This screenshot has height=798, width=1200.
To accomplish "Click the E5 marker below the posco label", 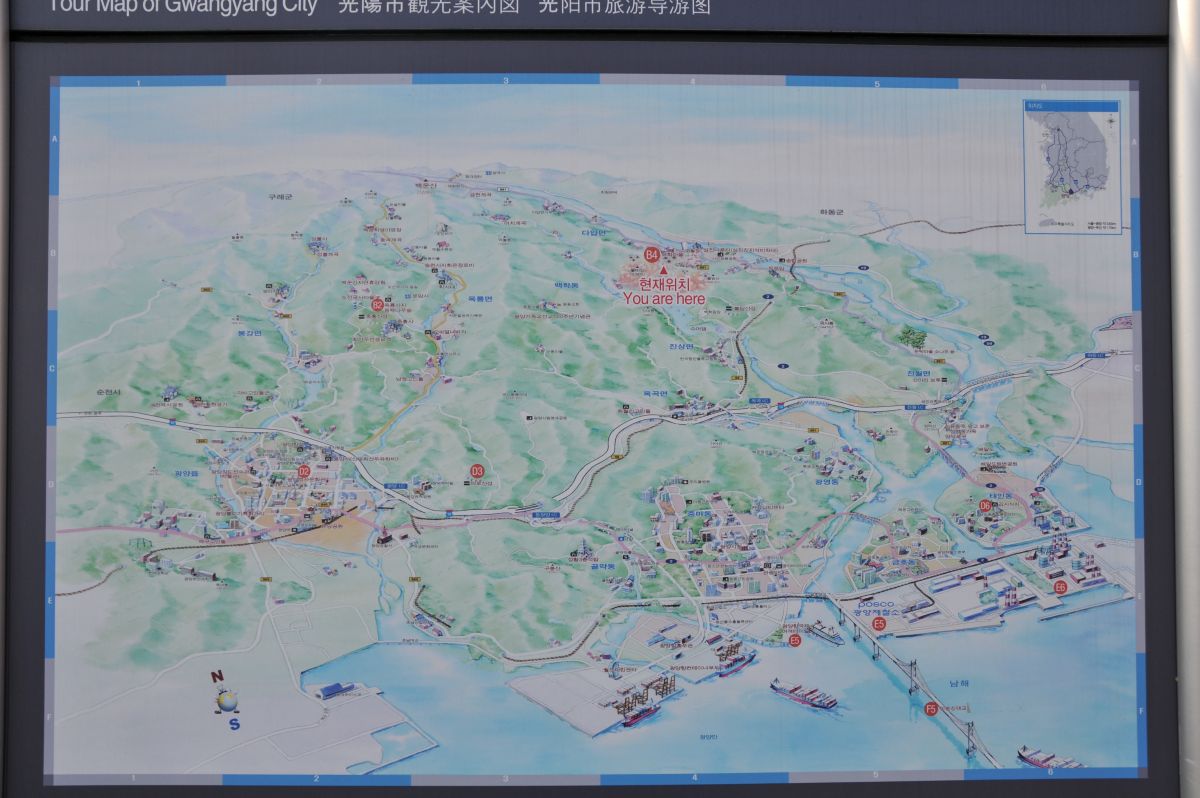I will [879, 624].
